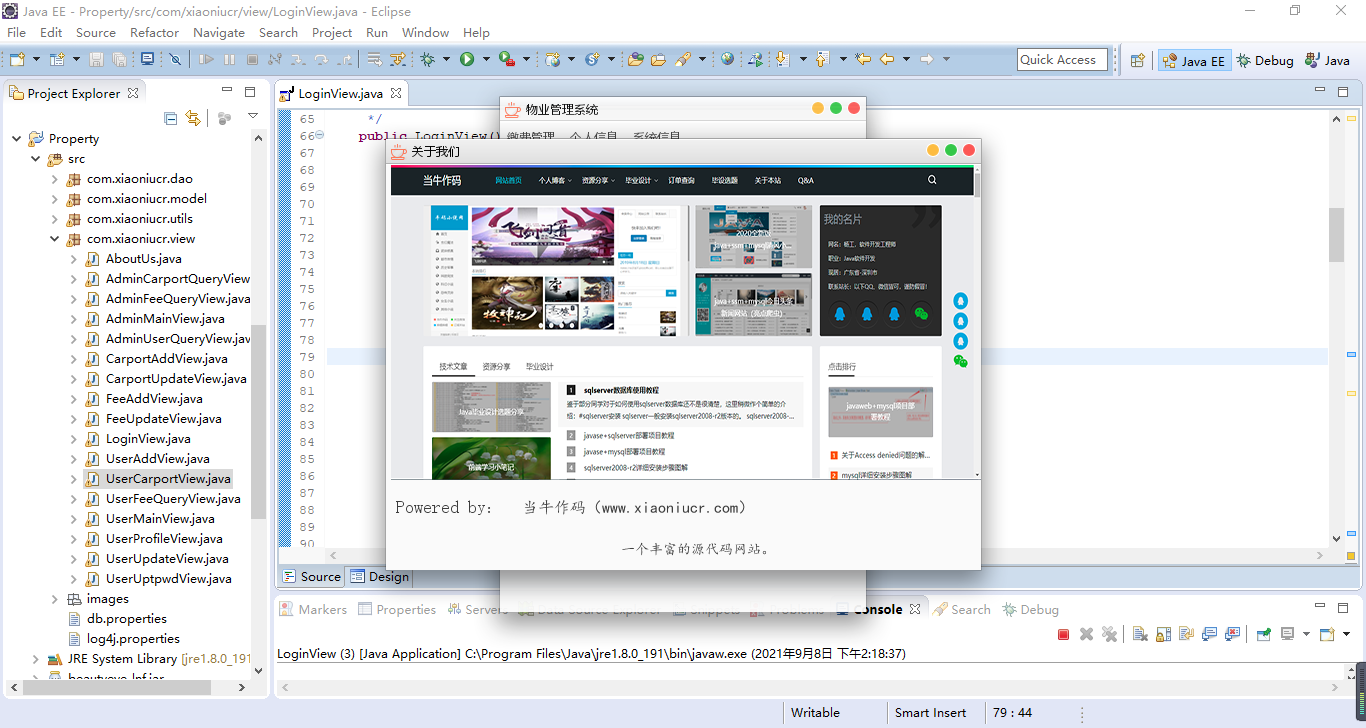Click 关于本站 in the web page nav
Screen dimensions: 1366x728
[x=768, y=181]
